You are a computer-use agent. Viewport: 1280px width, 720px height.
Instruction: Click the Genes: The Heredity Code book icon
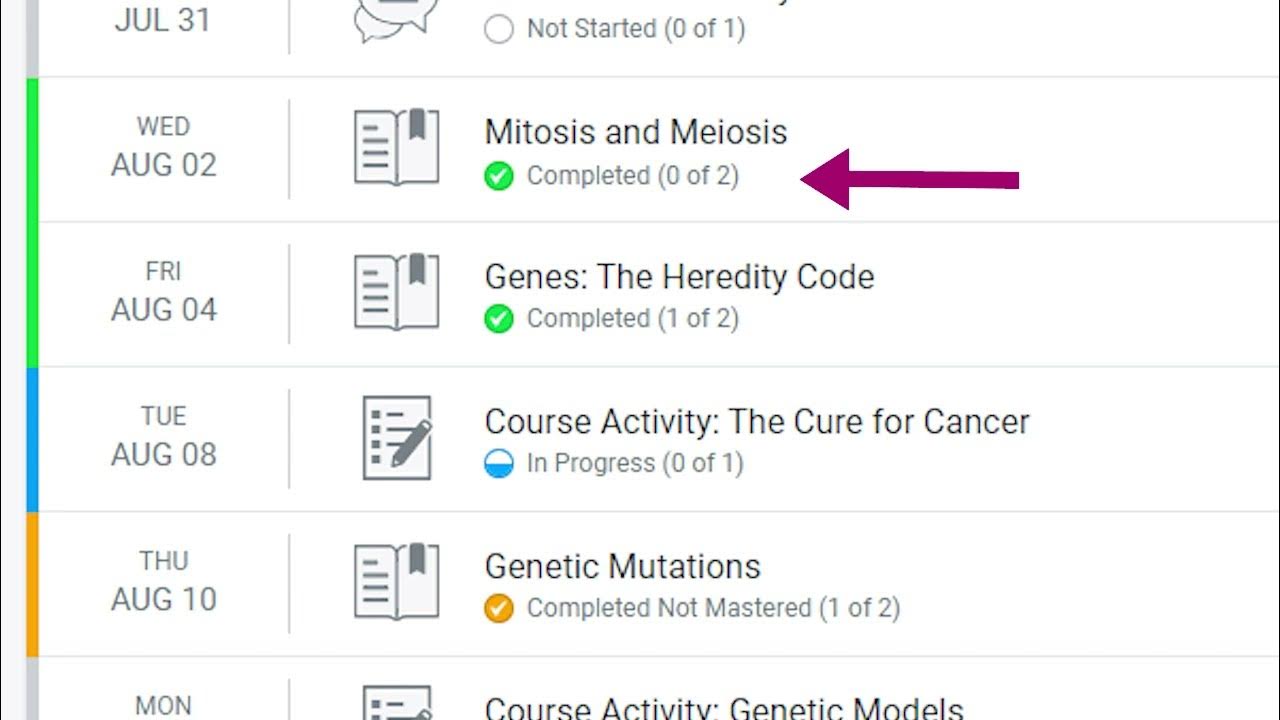[397, 292]
